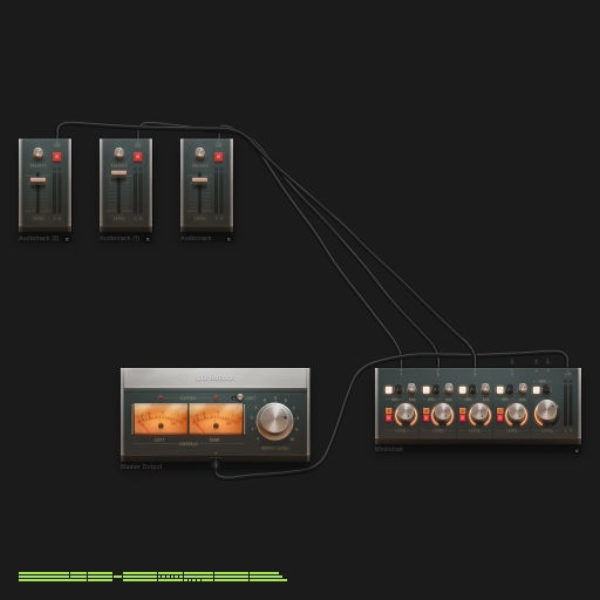Solo the first Minimixer channel with the orange button
The width and height of the screenshot is (600, 600).
click(x=389, y=411)
